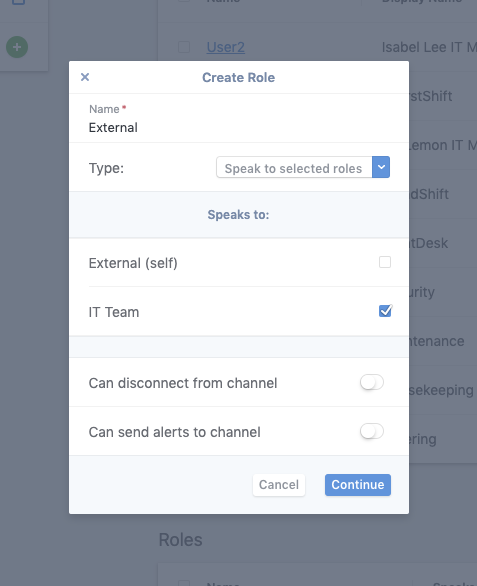The width and height of the screenshot is (477, 586).
Task: Click the 'Create Role' dialog title
Action: 238,77
